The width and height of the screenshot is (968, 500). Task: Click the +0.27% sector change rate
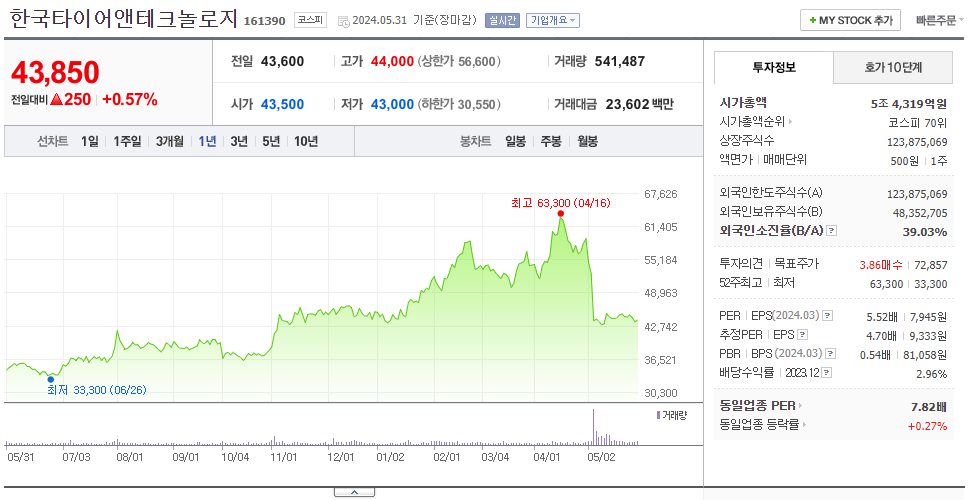click(x=927, y=425)
